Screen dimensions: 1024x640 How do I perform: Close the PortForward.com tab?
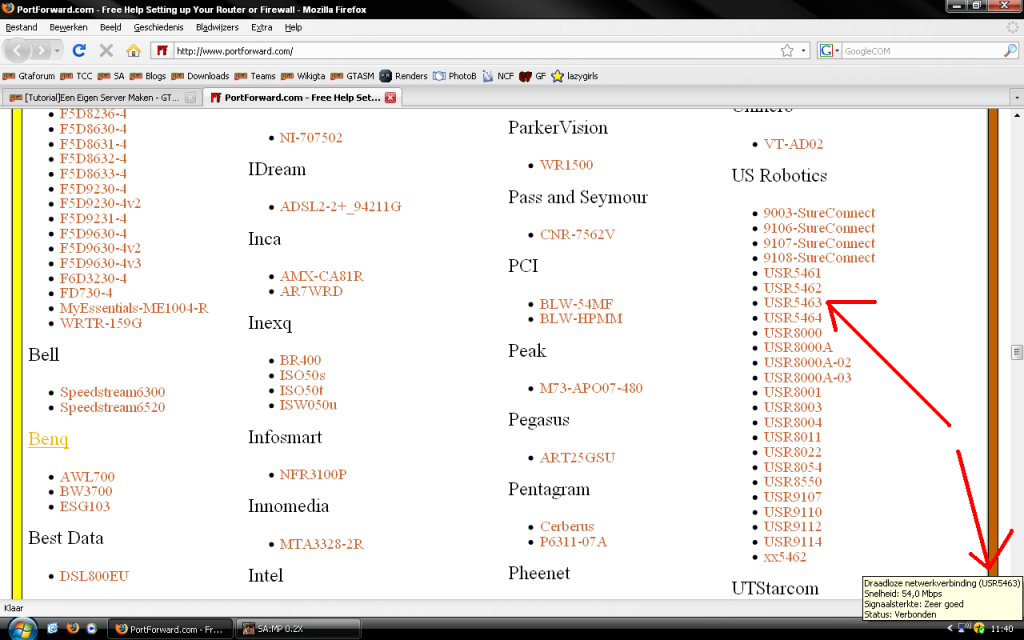pos(390,97)
